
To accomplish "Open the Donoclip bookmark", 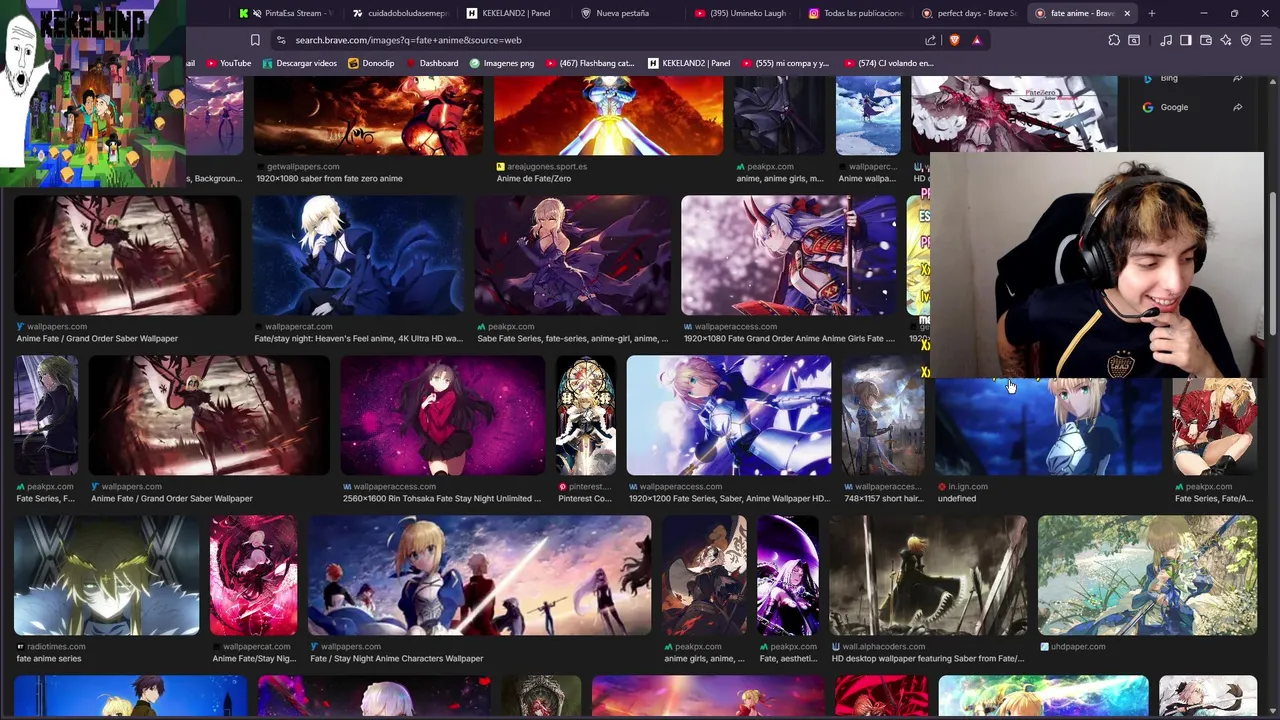I will tap(371, 63).
